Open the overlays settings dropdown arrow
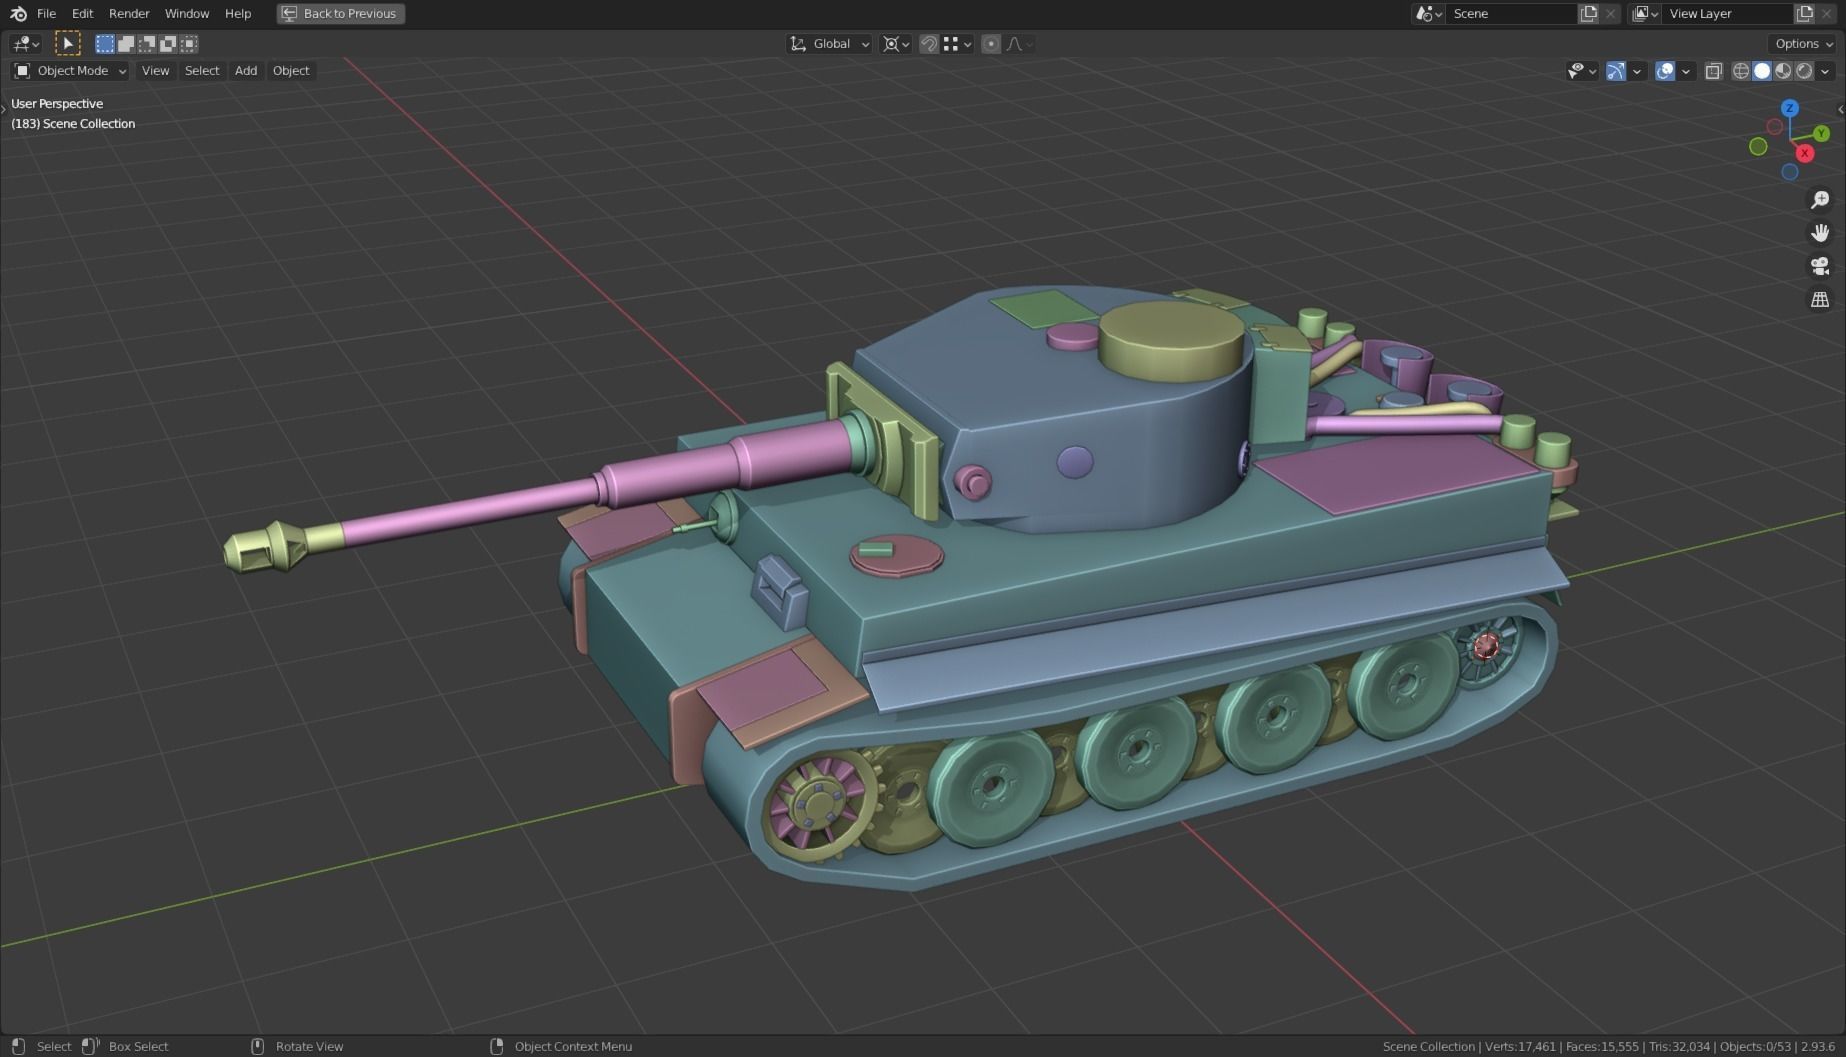This screenshot has width=1846, height=1057. [1686, 71]
